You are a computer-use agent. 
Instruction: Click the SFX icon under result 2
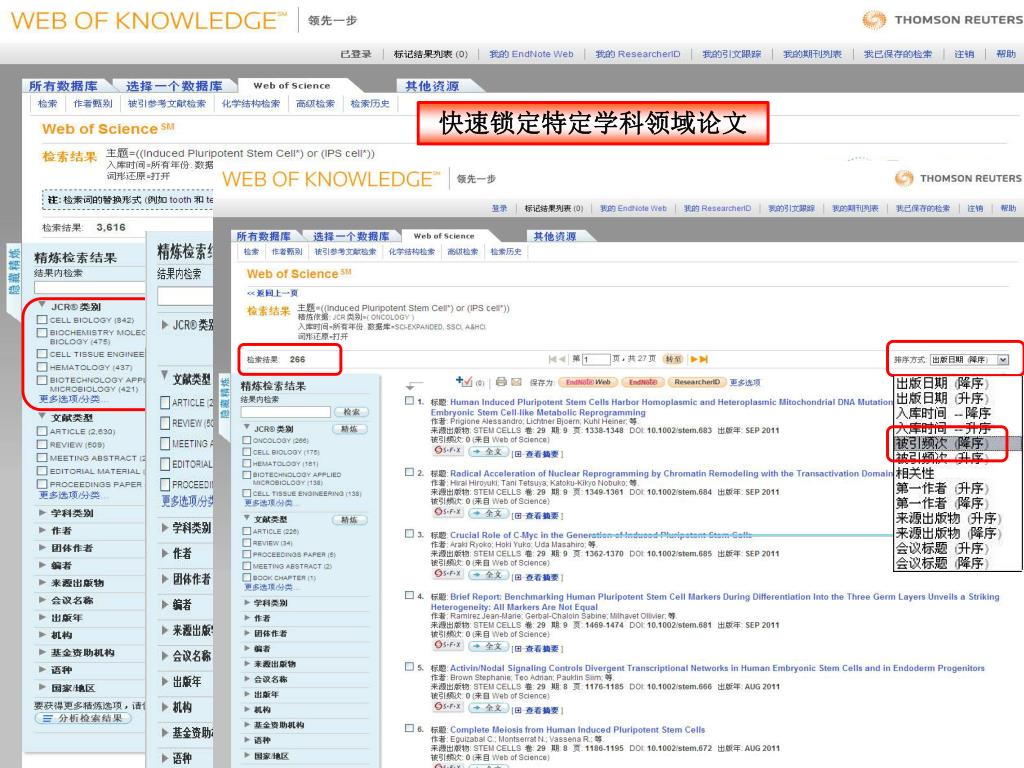coord(448,512)
